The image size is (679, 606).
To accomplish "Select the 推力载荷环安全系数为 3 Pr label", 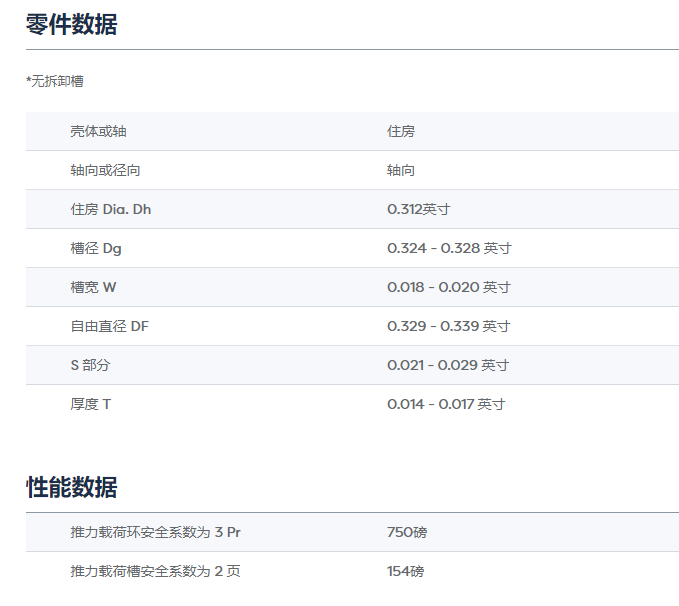I will pos(155,532).
